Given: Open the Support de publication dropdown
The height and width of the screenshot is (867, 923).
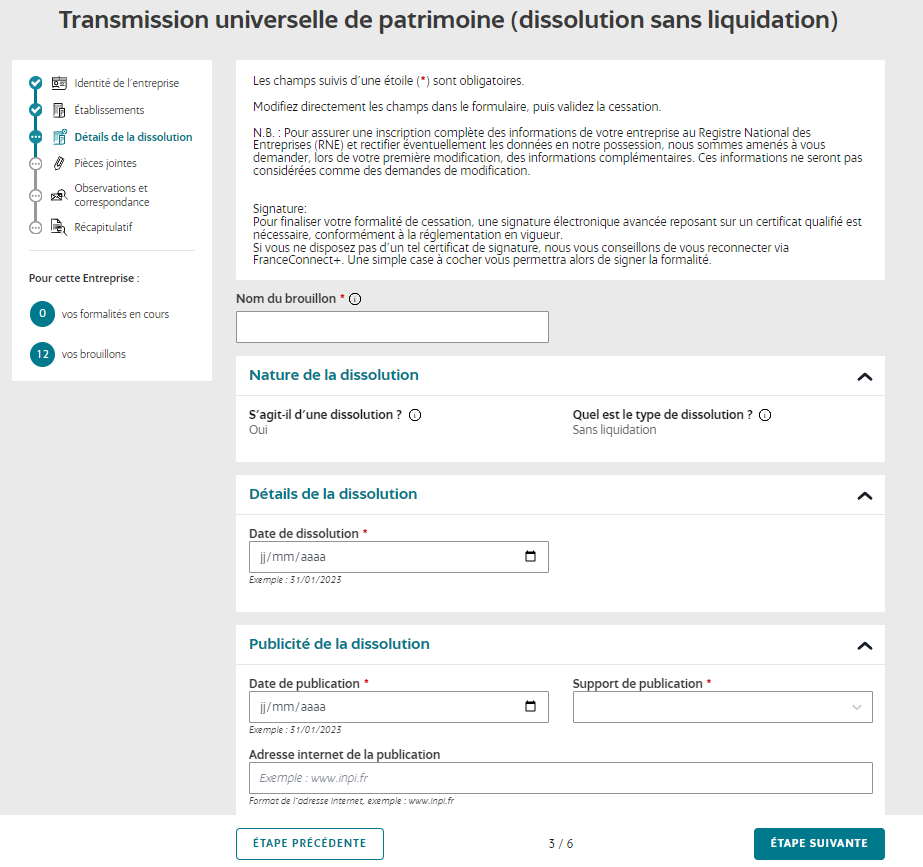Looking at the screenshot, I should tap(722, 707).
